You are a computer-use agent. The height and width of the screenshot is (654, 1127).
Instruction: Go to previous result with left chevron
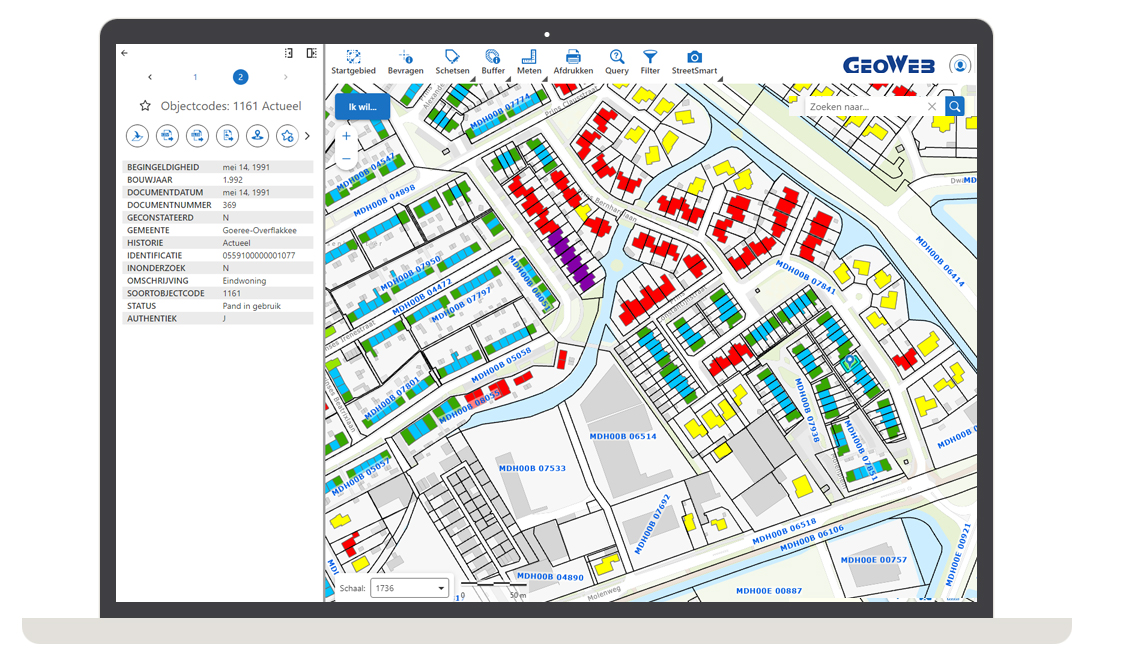[150, 77]
